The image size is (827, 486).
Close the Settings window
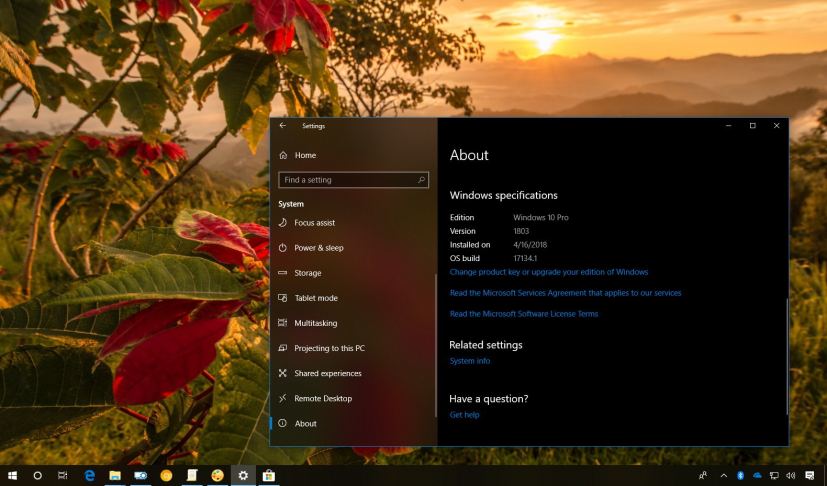[x=776, y=126]
